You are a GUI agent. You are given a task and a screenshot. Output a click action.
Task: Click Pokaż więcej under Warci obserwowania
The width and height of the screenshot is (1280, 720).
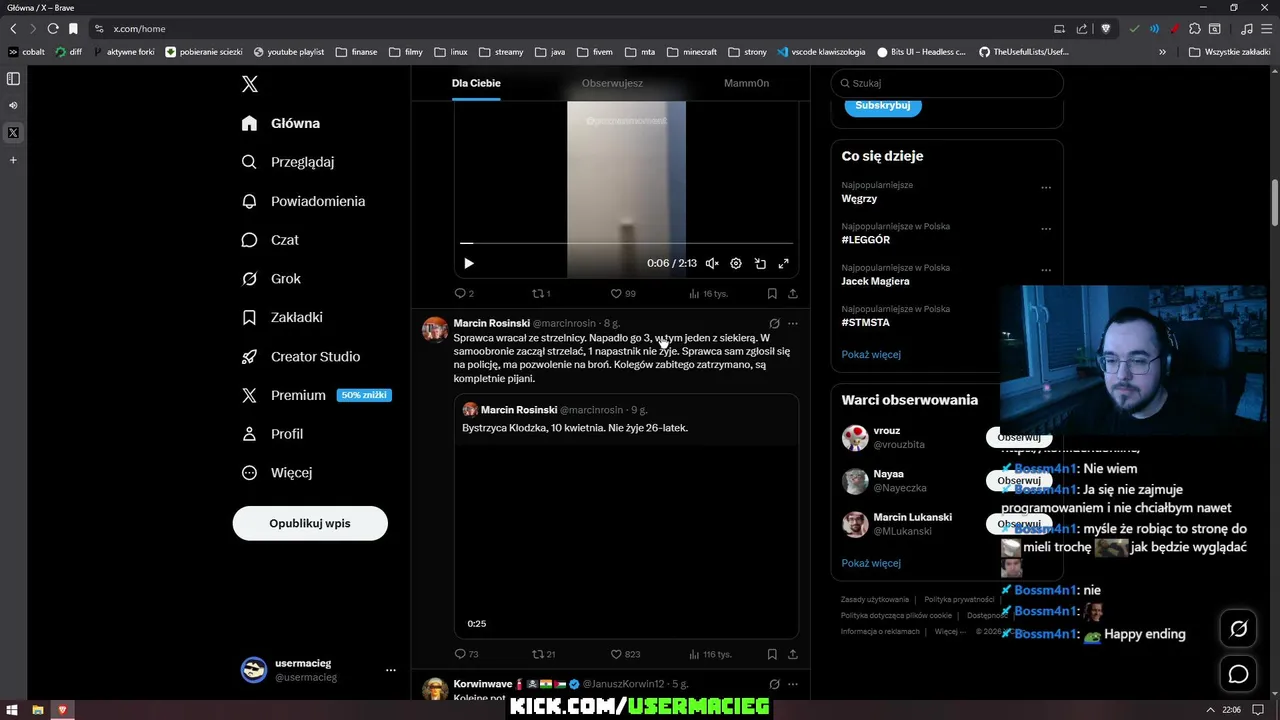[x=871, y=563]
